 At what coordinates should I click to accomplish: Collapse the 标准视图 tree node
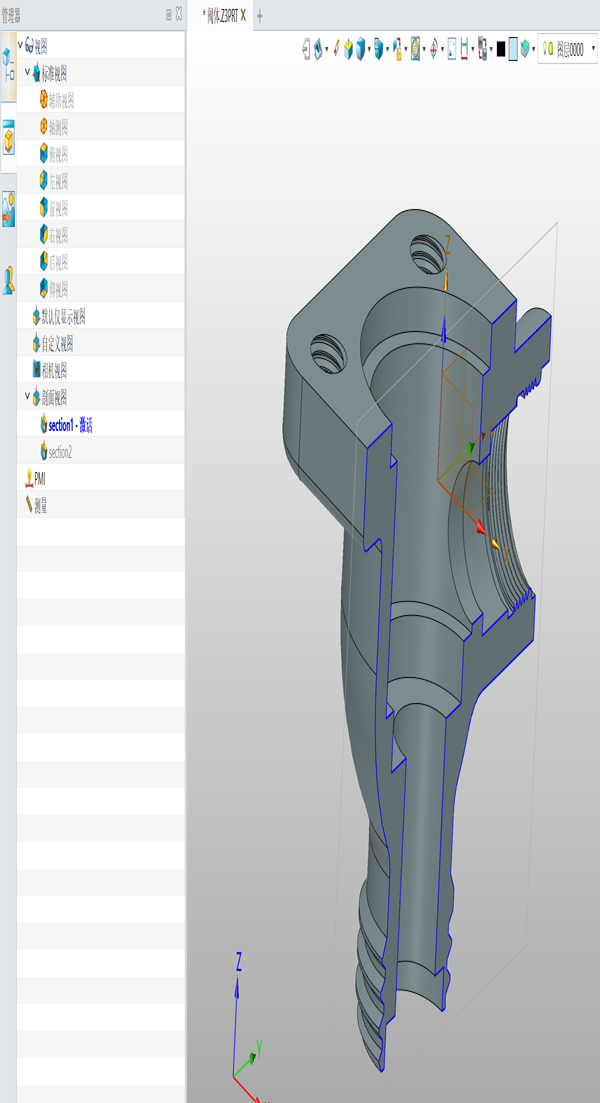pyautogui.click(x=27, y=72)
